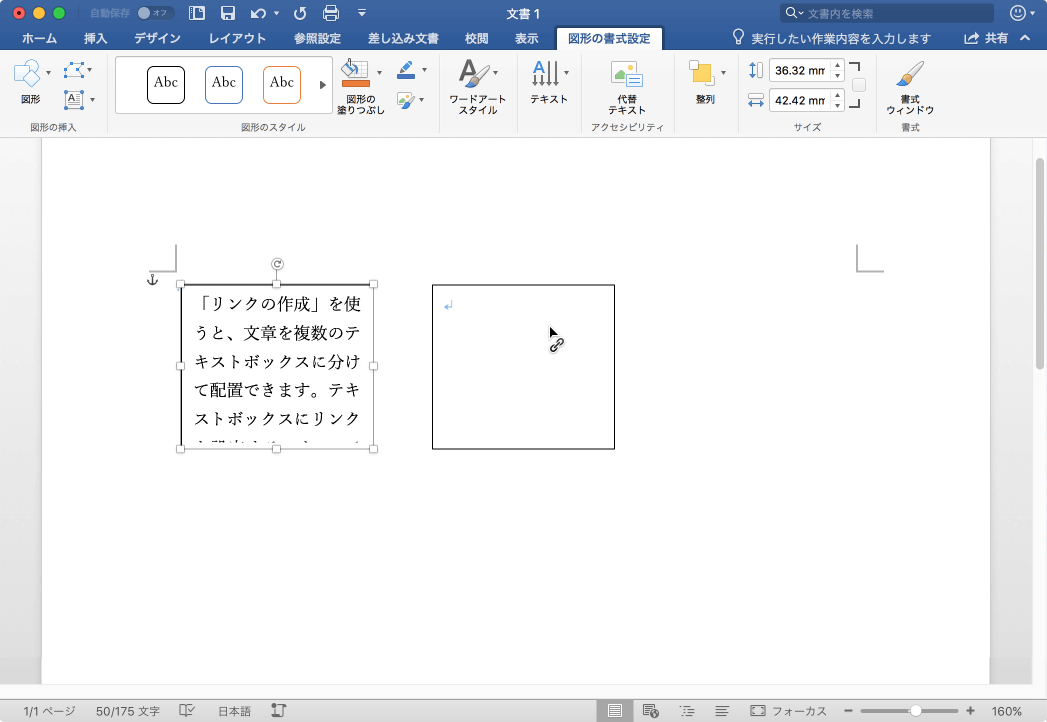1047x722 pixels.
Task: Apply the blue outline Abc style
Action: coord(224,84)
